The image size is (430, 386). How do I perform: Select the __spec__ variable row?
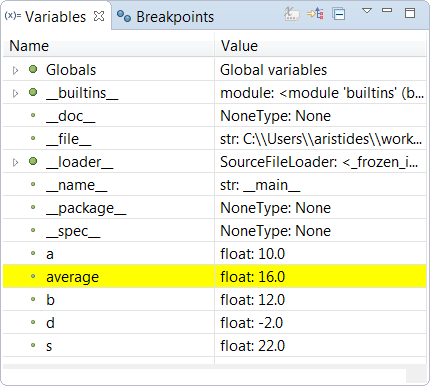pos(215,231)
